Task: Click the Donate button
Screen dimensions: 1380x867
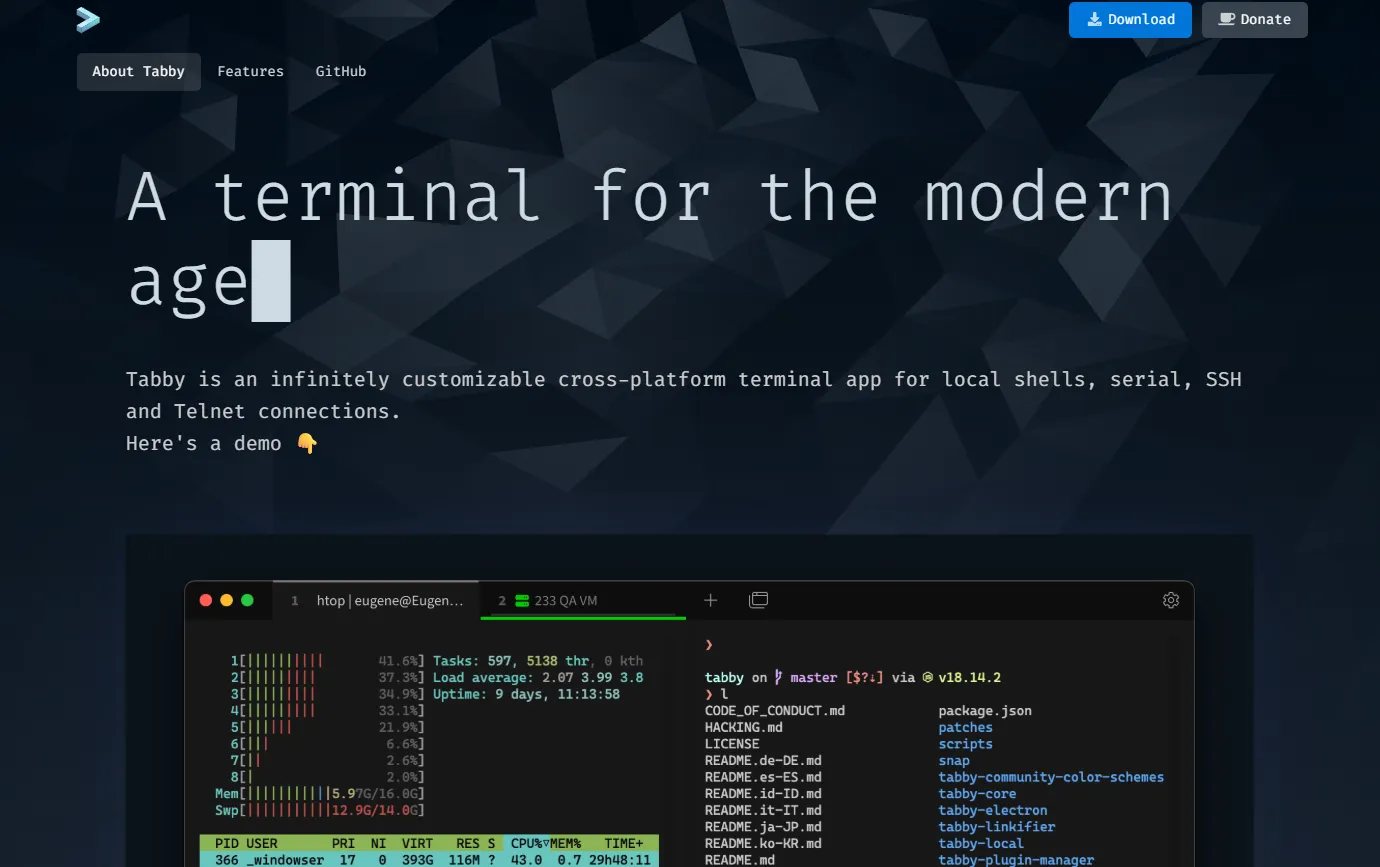Action: click(1254, 20)
